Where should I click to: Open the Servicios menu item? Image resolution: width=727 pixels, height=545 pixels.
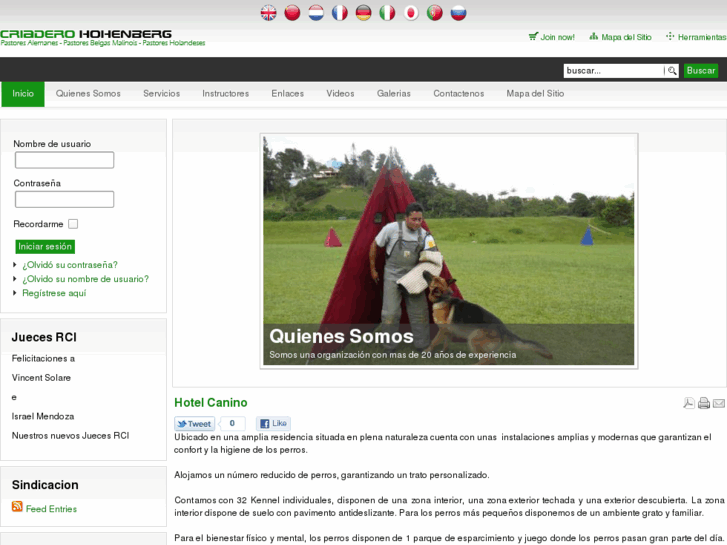pos(161,94)
